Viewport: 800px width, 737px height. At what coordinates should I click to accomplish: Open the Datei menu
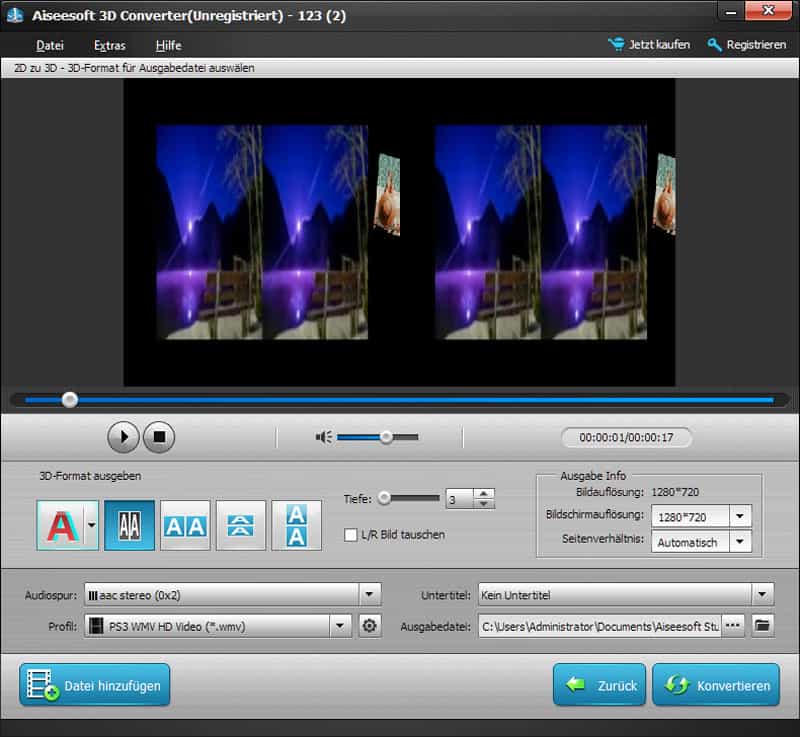pos(49,45)
